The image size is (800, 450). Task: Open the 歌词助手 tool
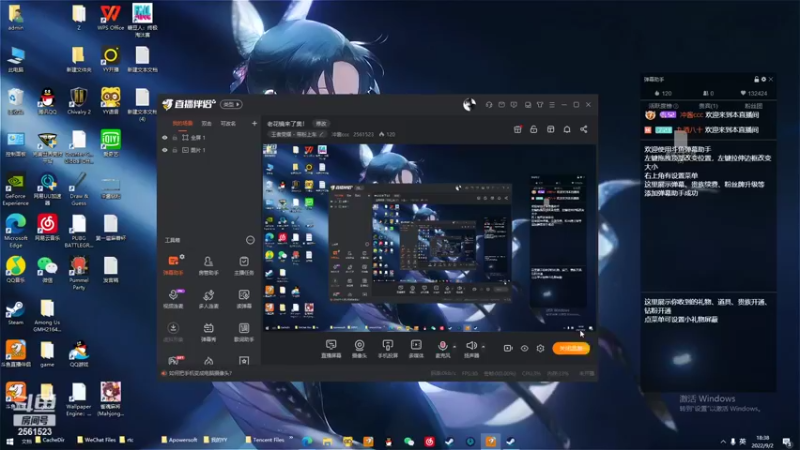(x=244, y=332)
